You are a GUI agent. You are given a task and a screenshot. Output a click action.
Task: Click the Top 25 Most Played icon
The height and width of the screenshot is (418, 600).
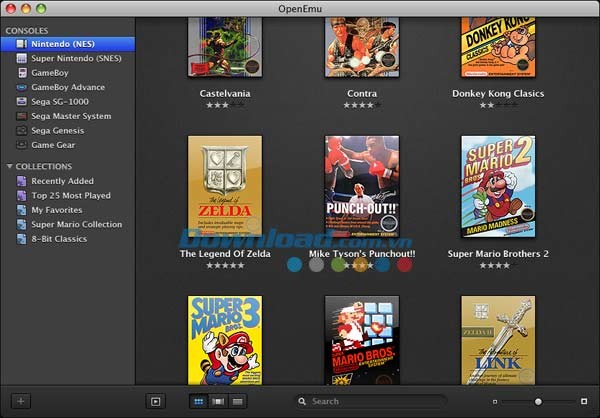pyautogui.click(x=21, y=196)
